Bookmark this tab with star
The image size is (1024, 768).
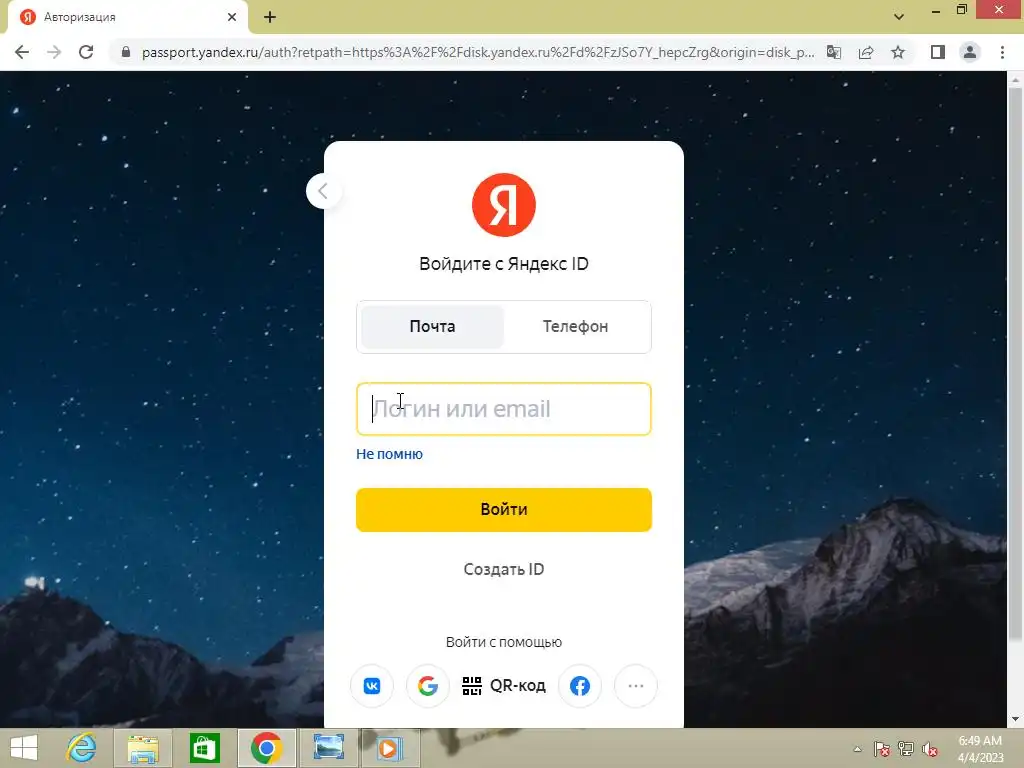(898, 52)
